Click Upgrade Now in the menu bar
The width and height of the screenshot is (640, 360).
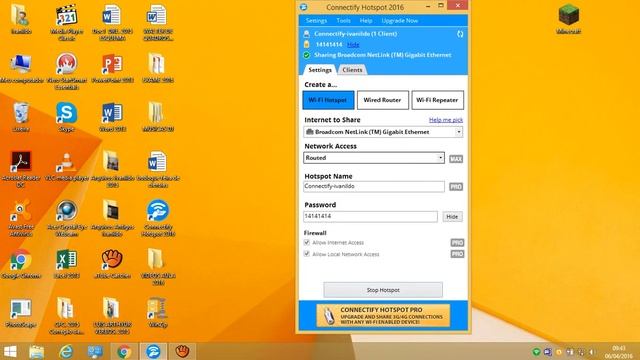400,20
